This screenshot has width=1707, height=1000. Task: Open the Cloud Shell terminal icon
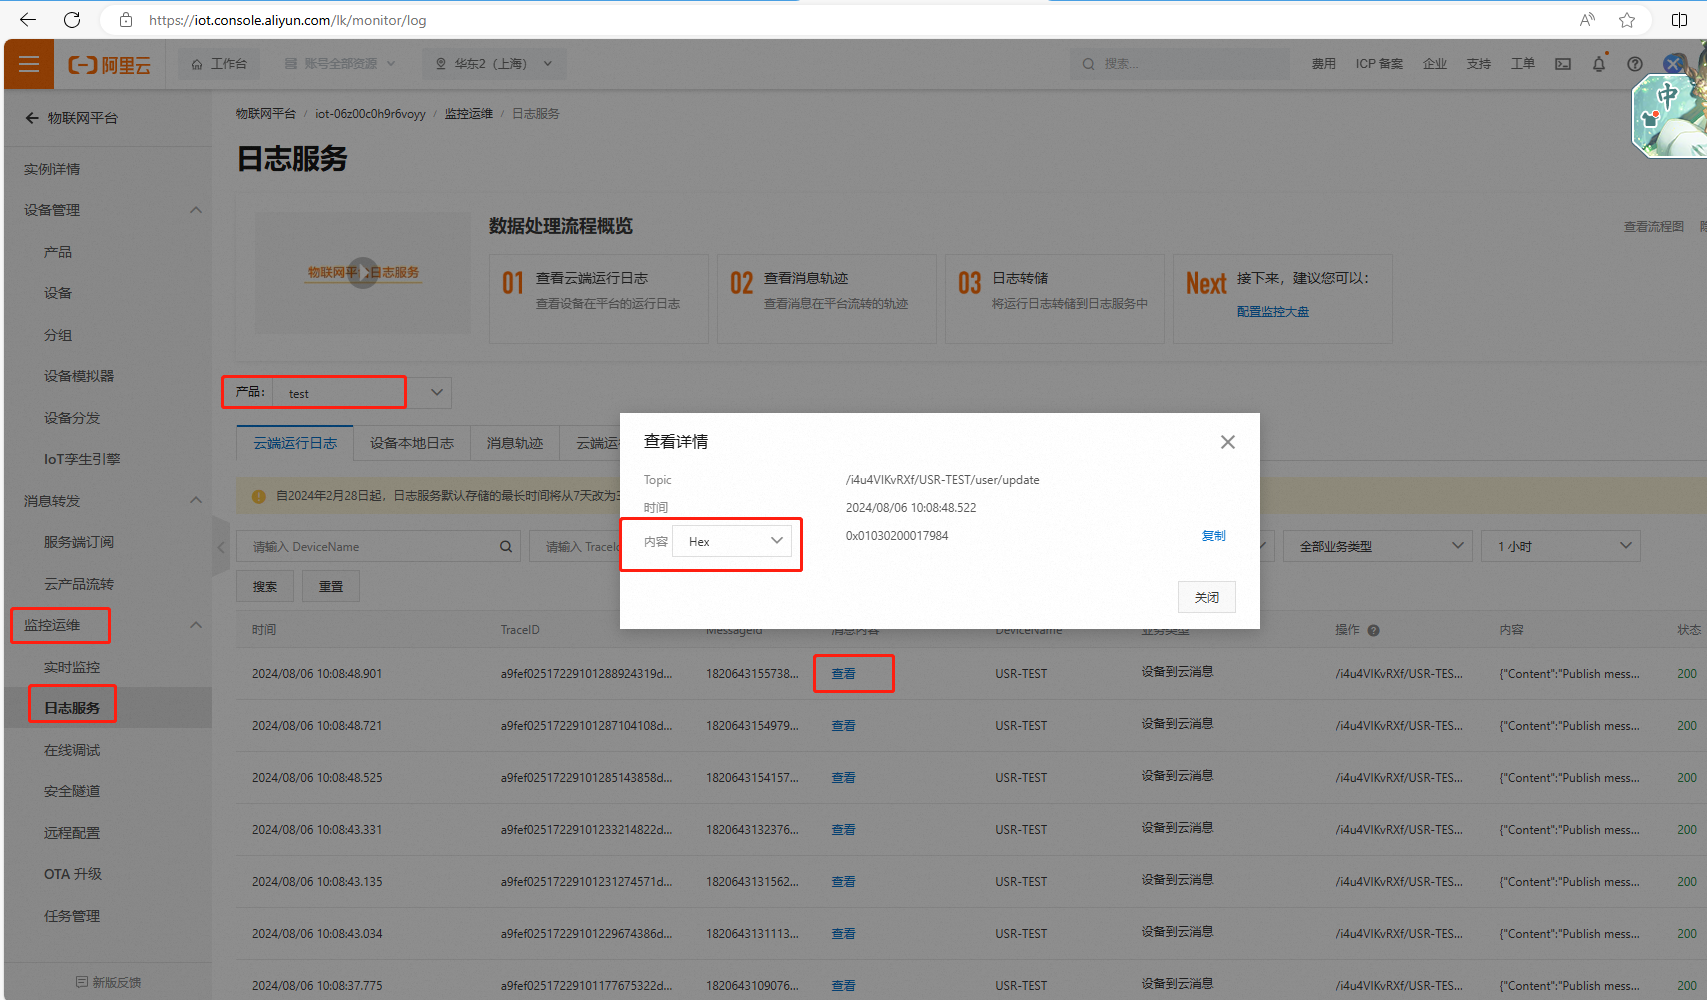tap(1562, 64)
